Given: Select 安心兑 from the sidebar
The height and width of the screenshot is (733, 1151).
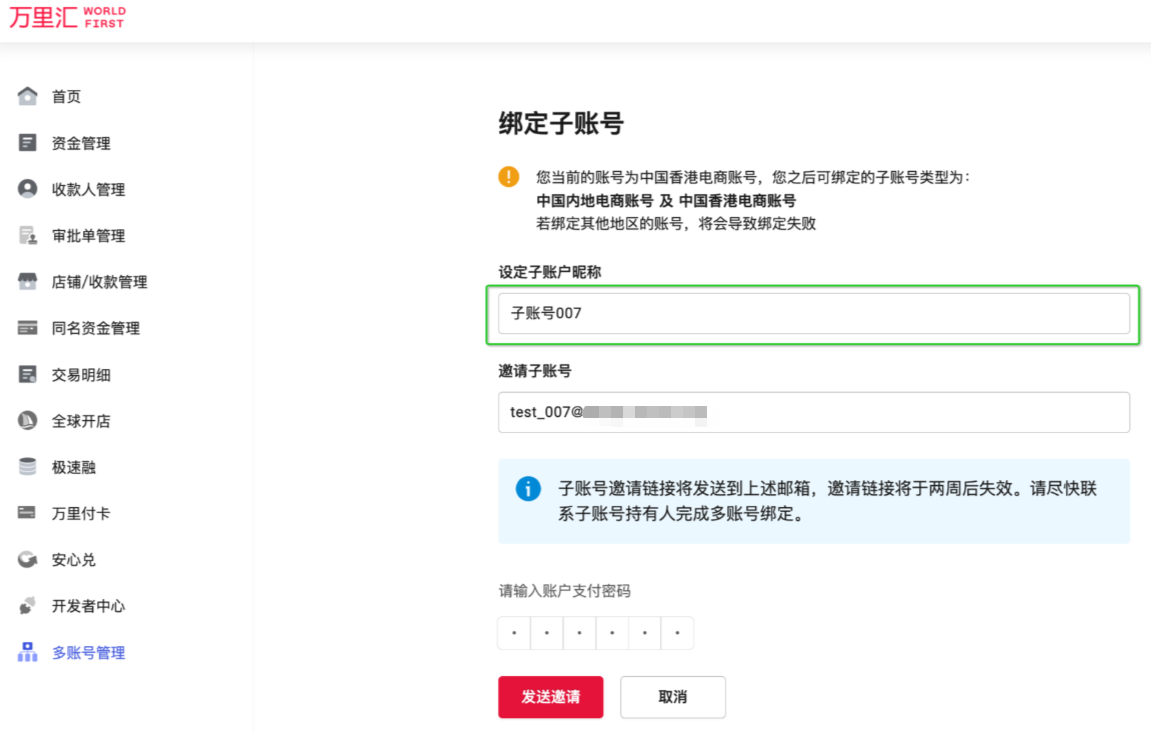Looking at the screenshot, I should pyautogui.click(x=73, y=560).
